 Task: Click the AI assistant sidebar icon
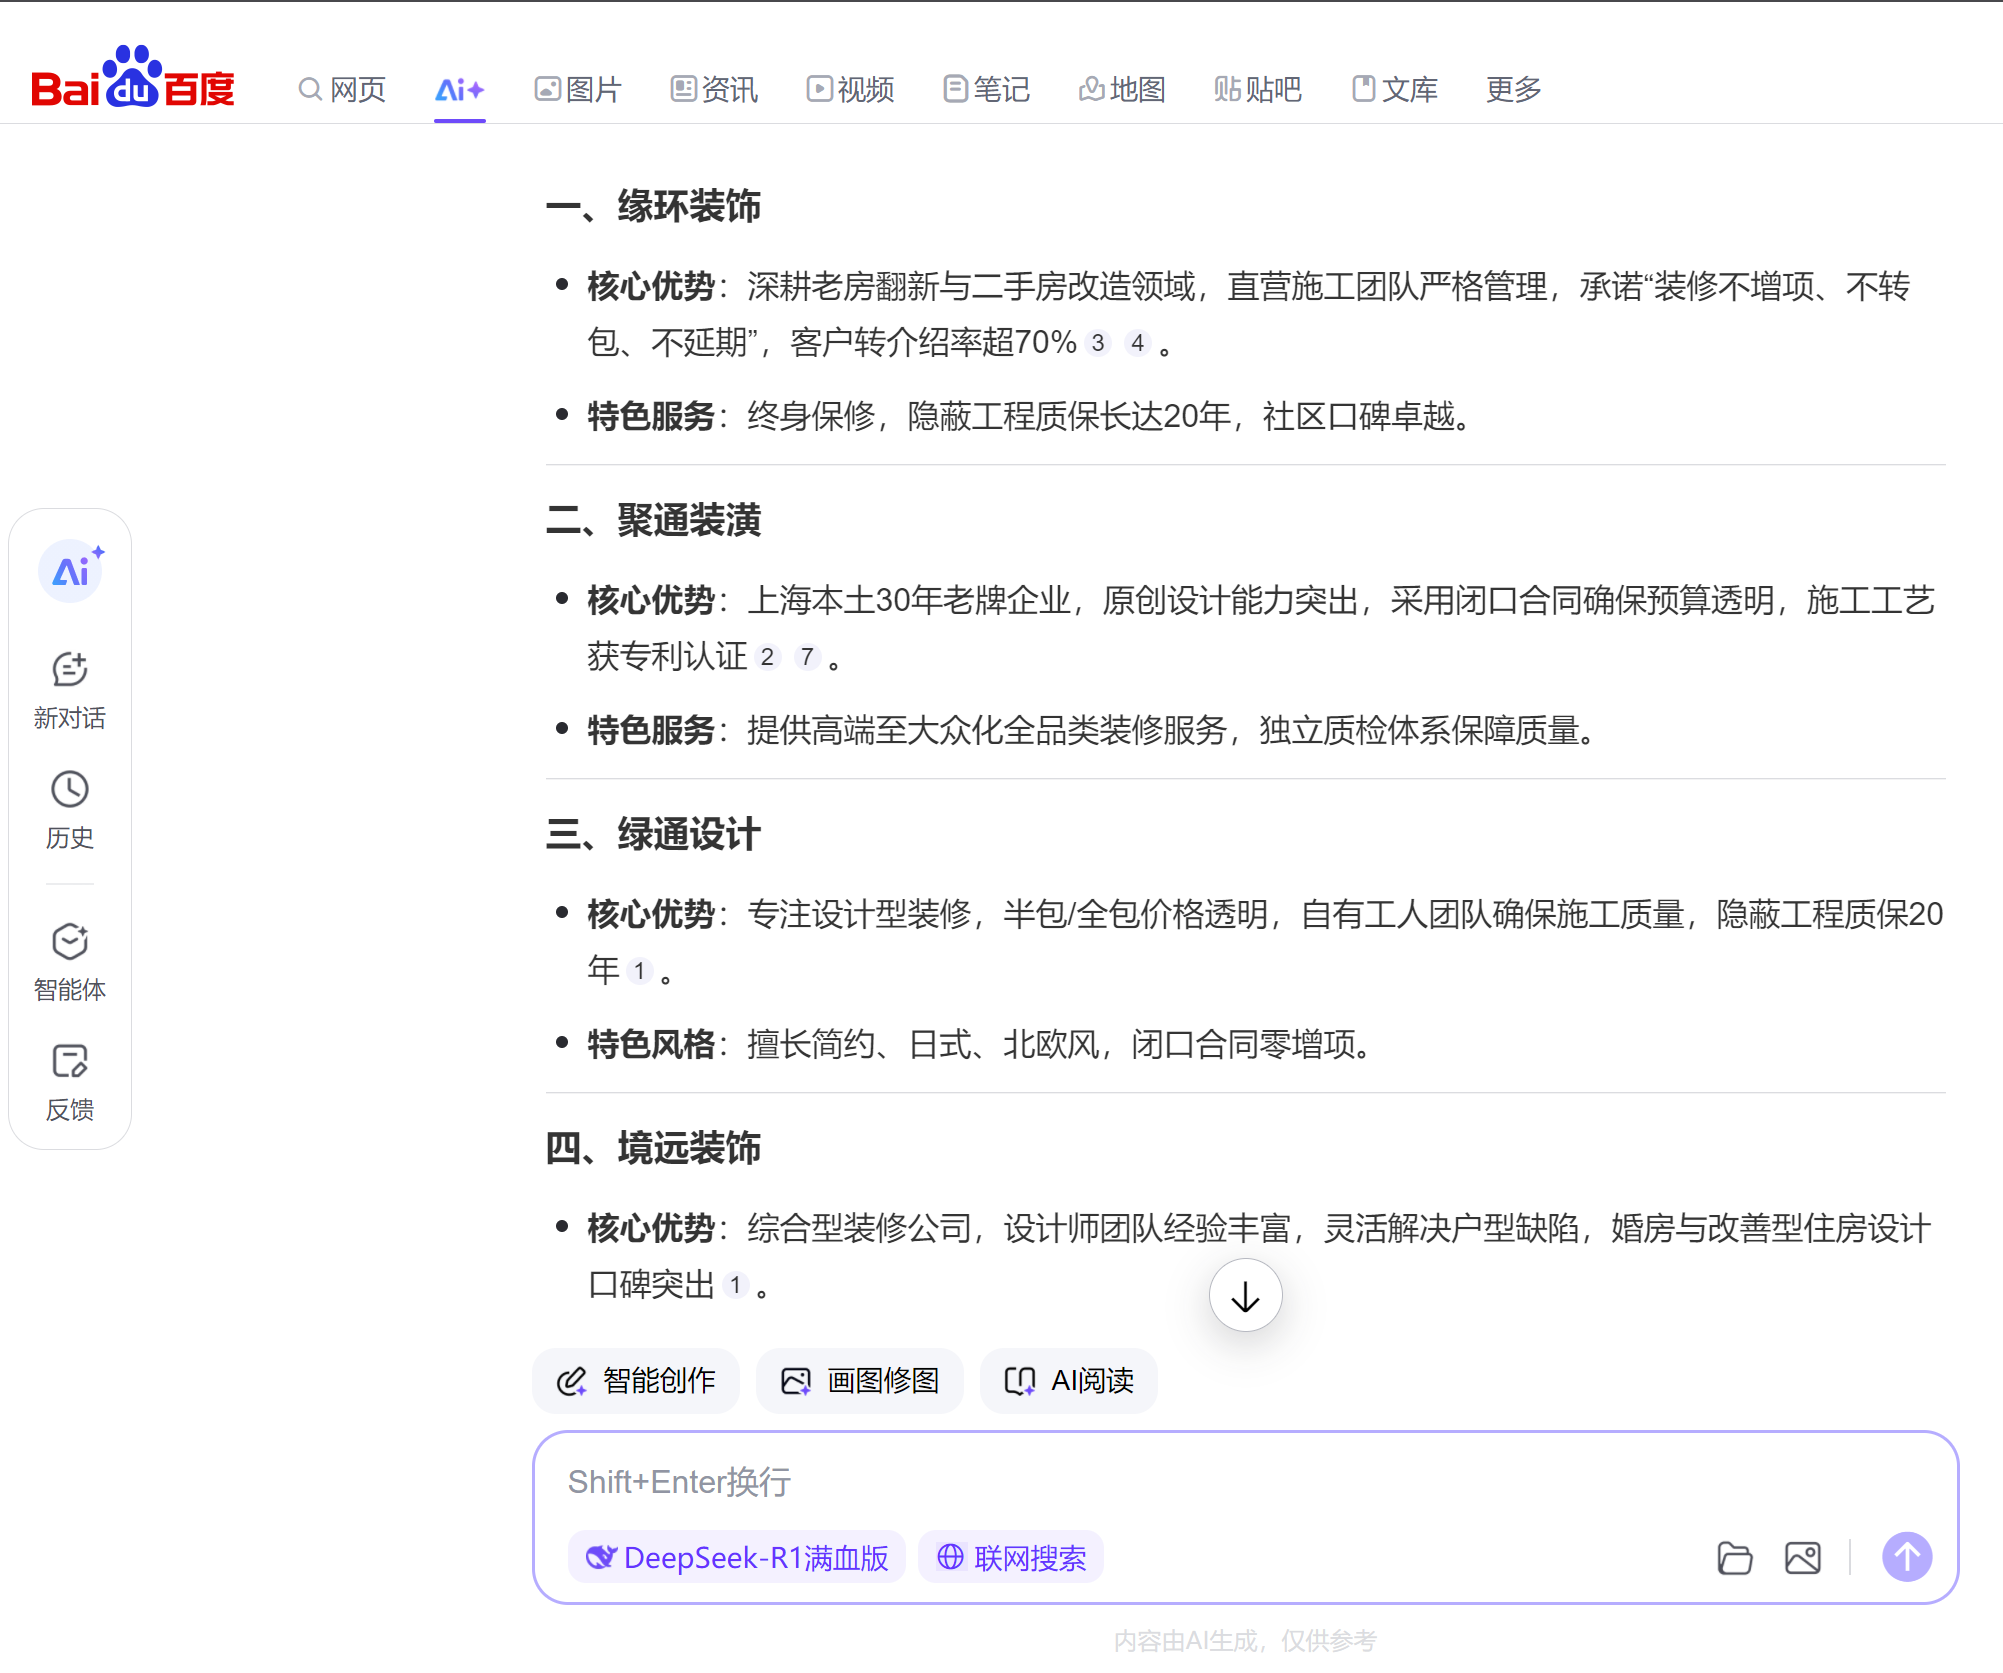point(70,572)
